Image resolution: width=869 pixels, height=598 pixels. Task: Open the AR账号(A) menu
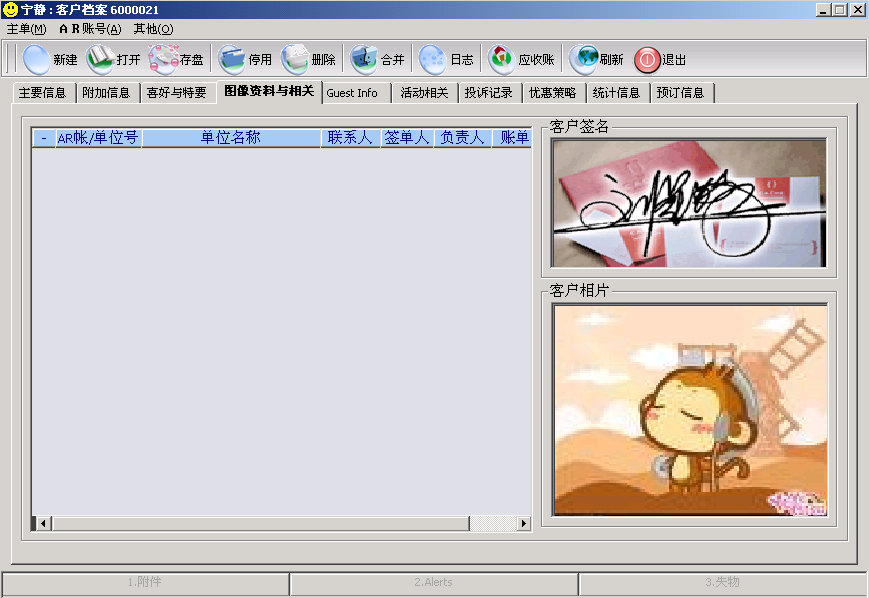tap(90, 29)
